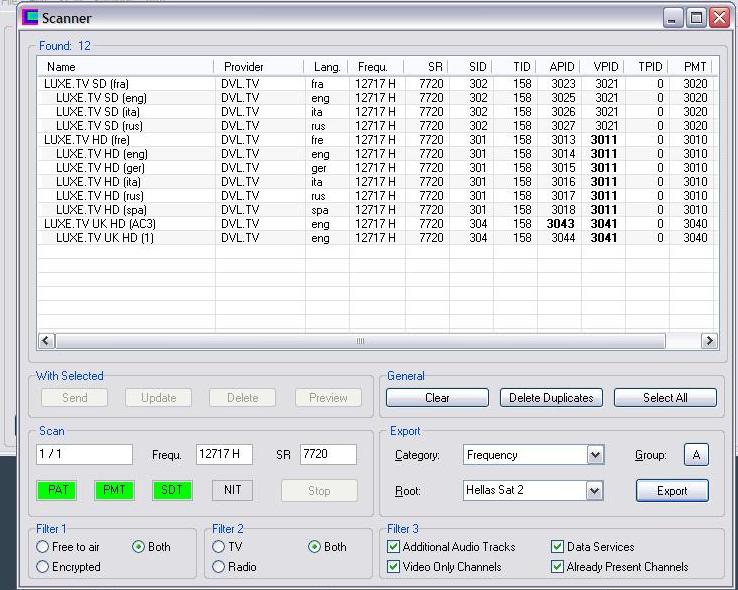Image resolution: width=738 pixels, height=590 pixels.
Task: Click the Frequ. input field in Scan
Action: (x=224, y=455)
